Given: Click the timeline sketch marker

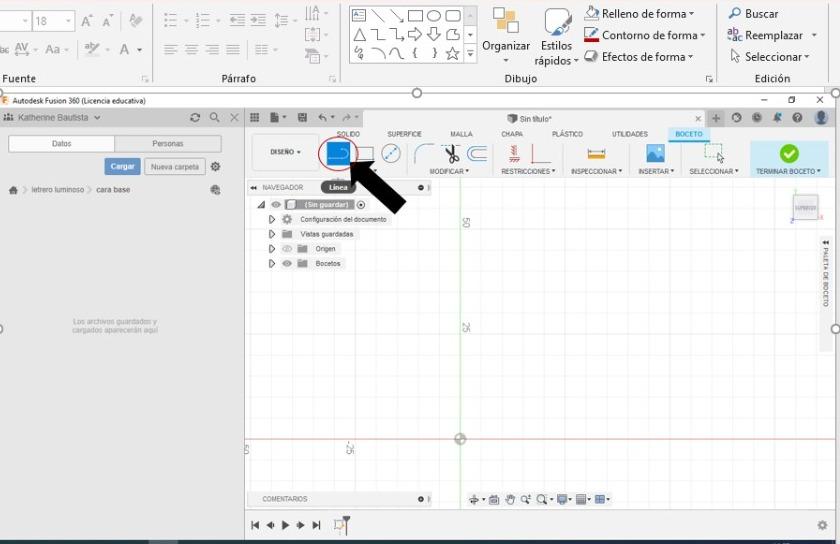Looking at the screenshot, I should [339, 525].
